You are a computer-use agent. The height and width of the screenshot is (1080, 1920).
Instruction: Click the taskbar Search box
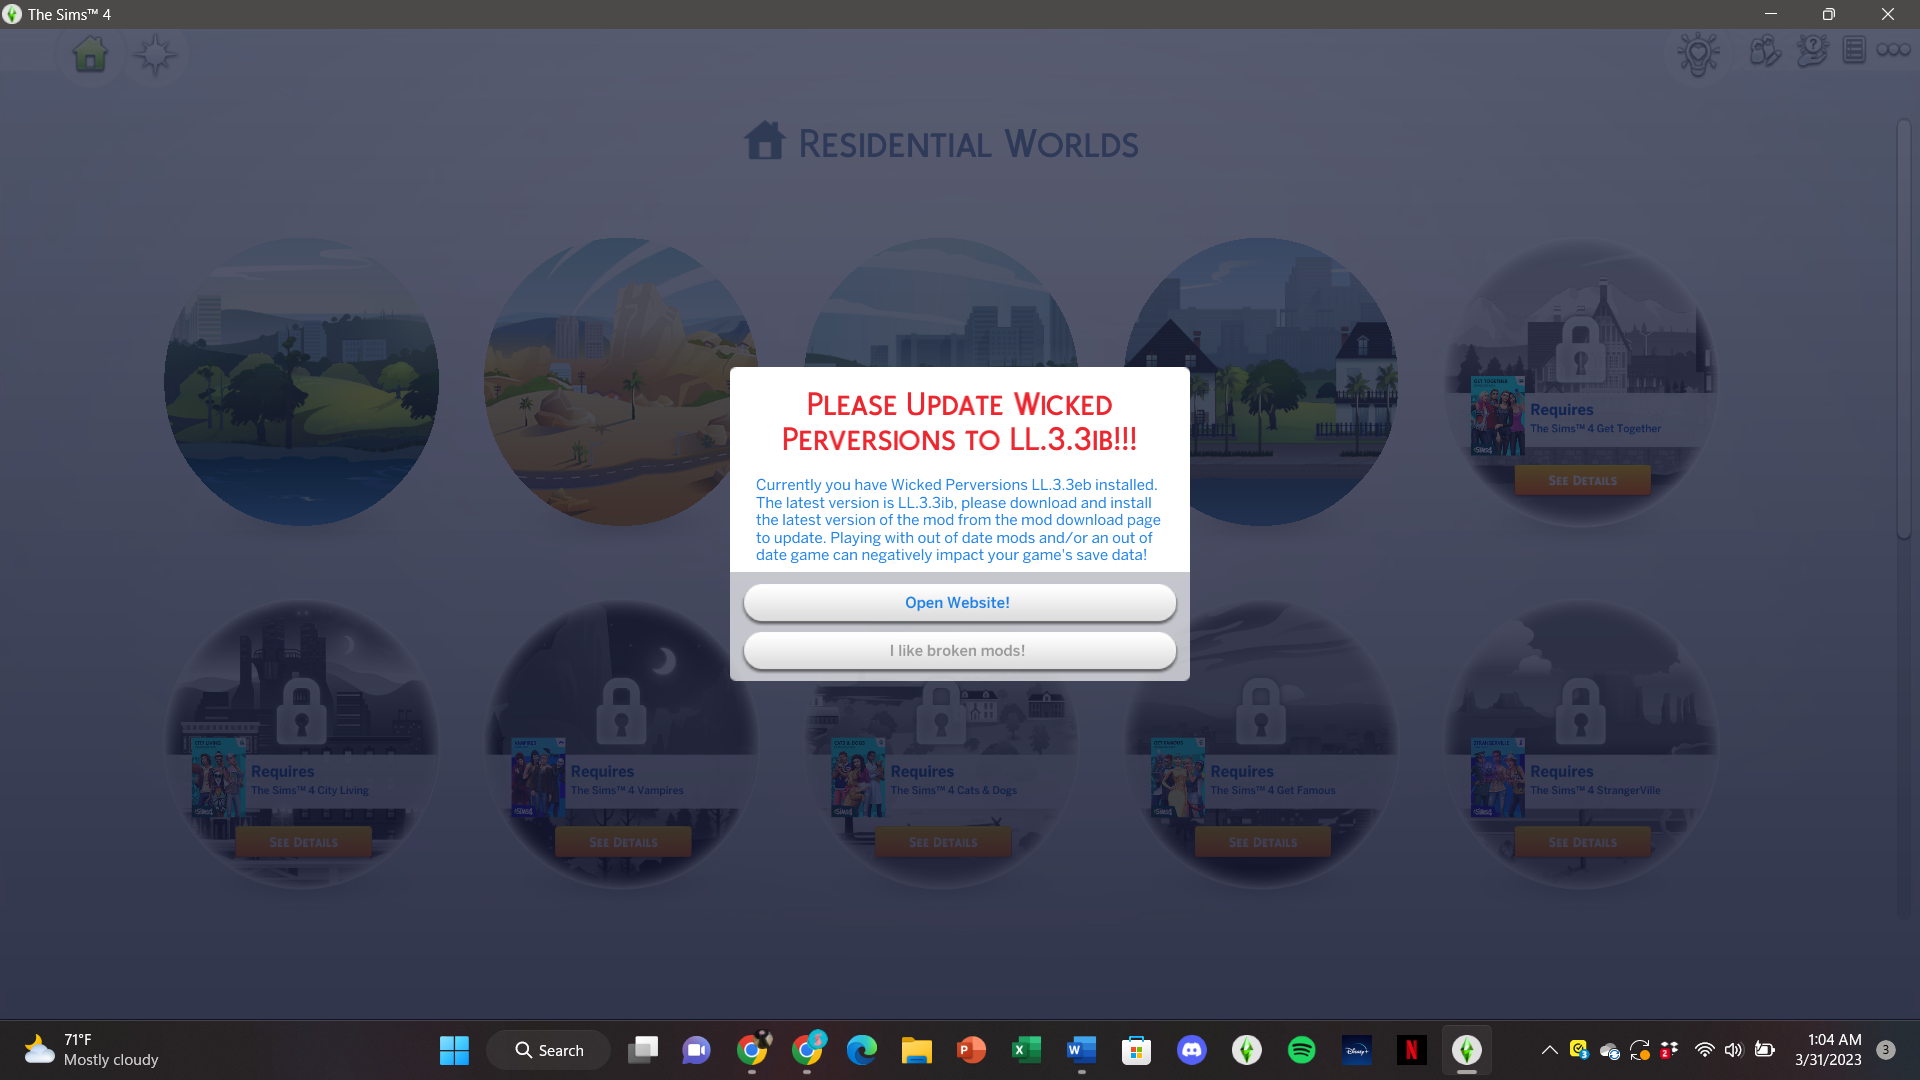coord(549,1050)
